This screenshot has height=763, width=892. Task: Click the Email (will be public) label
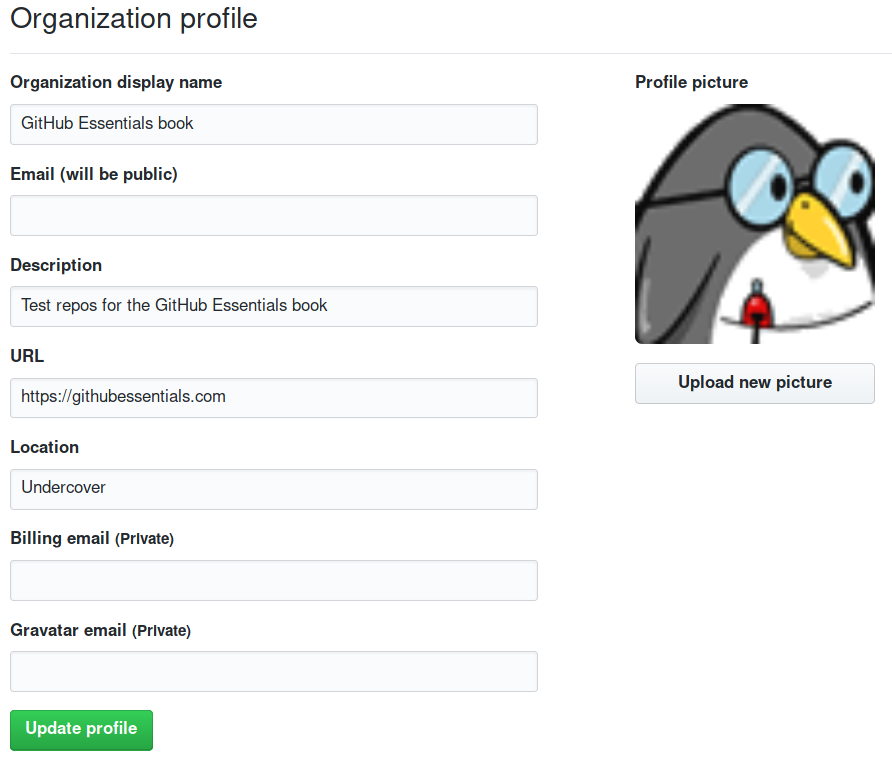[94, 174]
